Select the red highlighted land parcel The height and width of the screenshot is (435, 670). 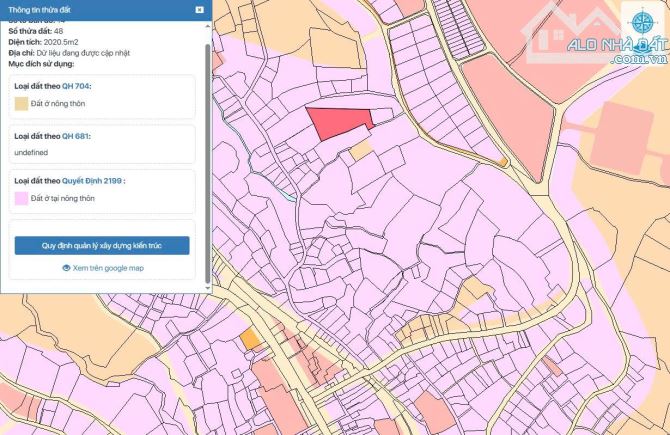point(336,124)
